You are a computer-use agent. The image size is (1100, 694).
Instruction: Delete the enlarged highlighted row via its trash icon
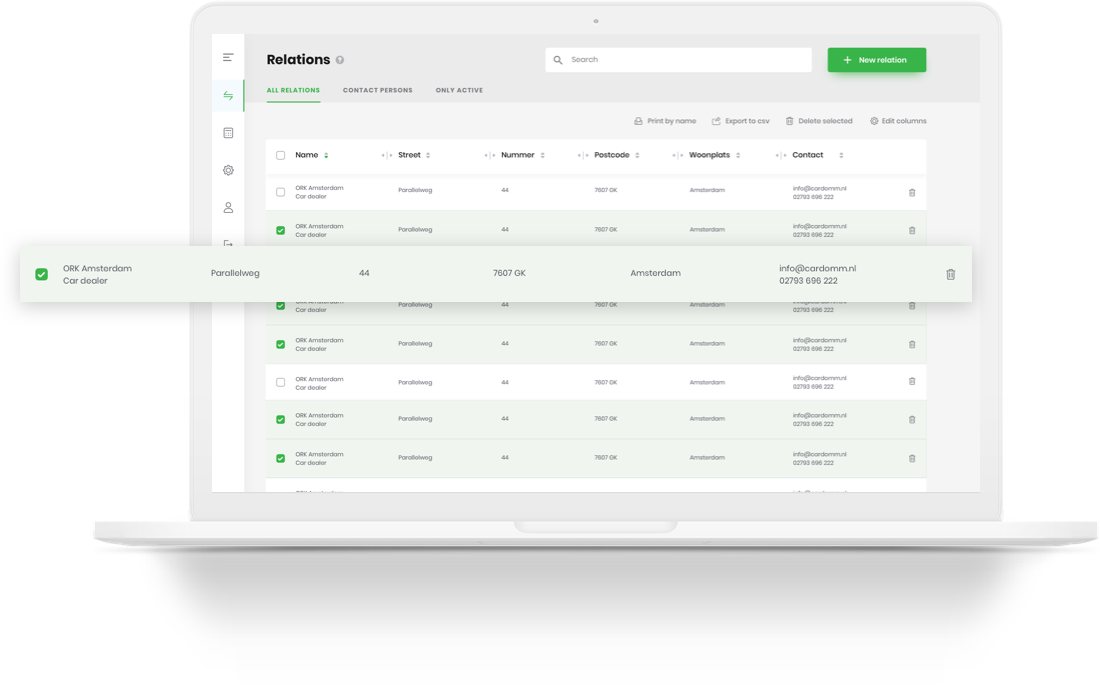(951, 274)
